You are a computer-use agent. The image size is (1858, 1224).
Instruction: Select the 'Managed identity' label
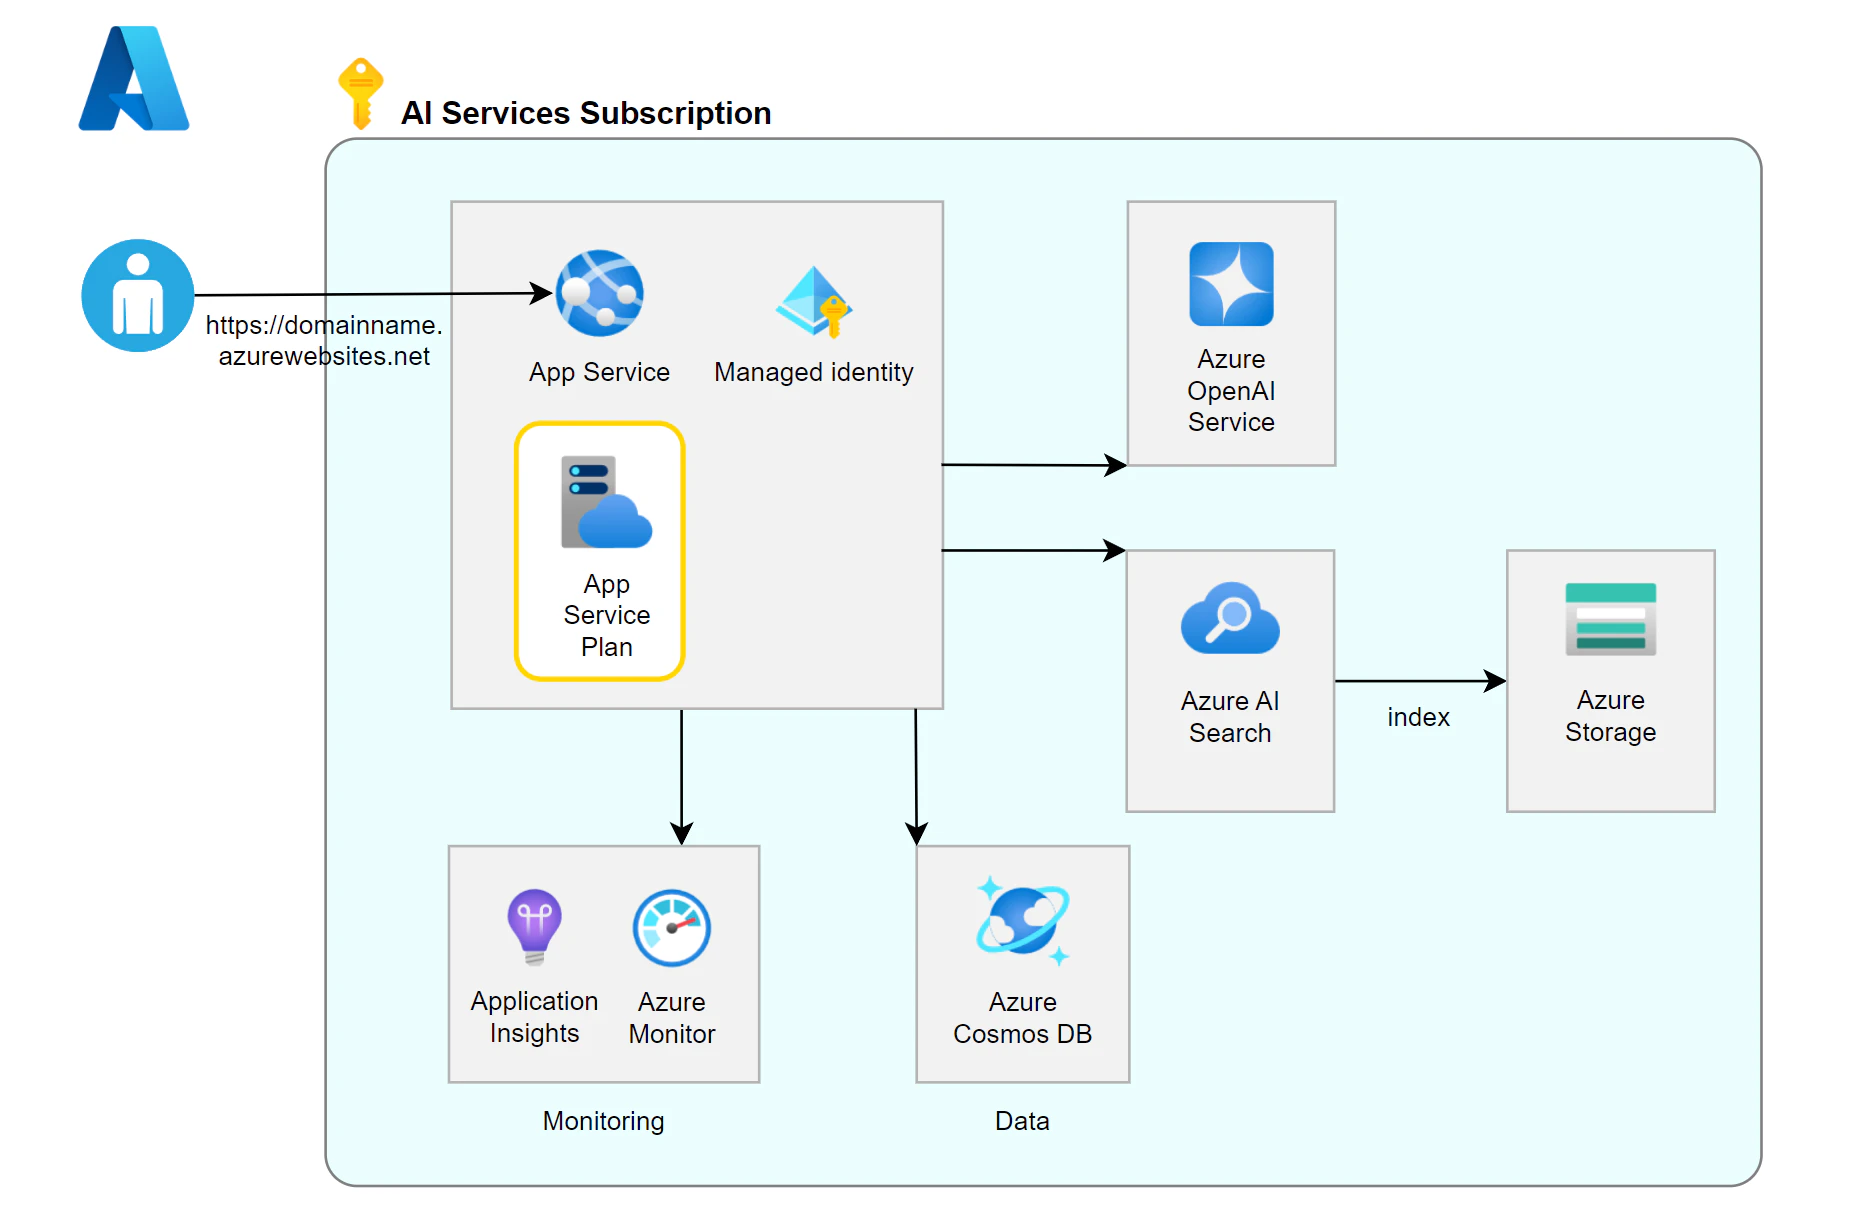(814, 372)
